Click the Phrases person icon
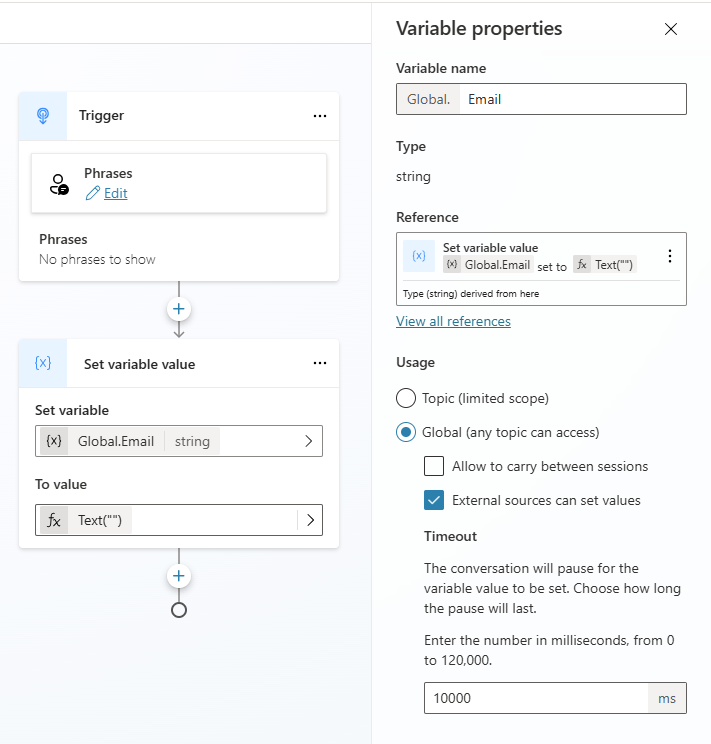This screenshot has width=711, height=744. [x=59, y=184]
